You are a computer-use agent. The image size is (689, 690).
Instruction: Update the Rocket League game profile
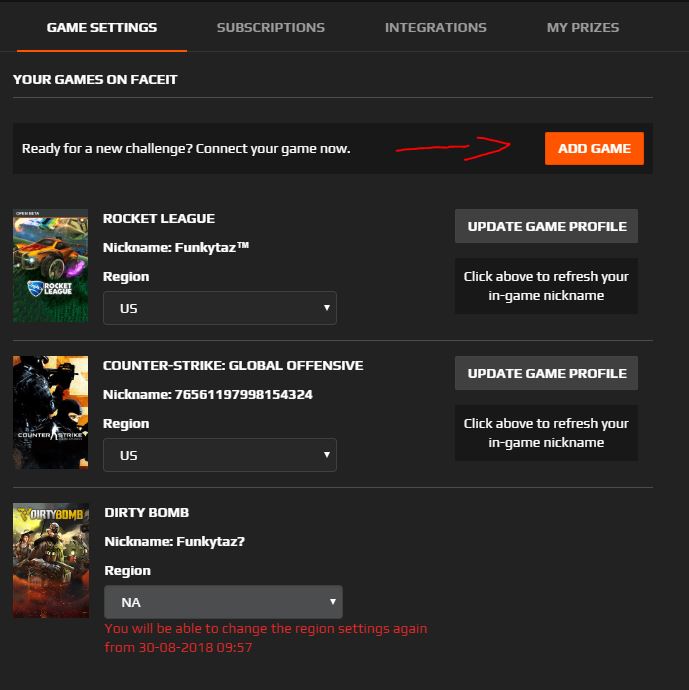[x=546, y=226]
